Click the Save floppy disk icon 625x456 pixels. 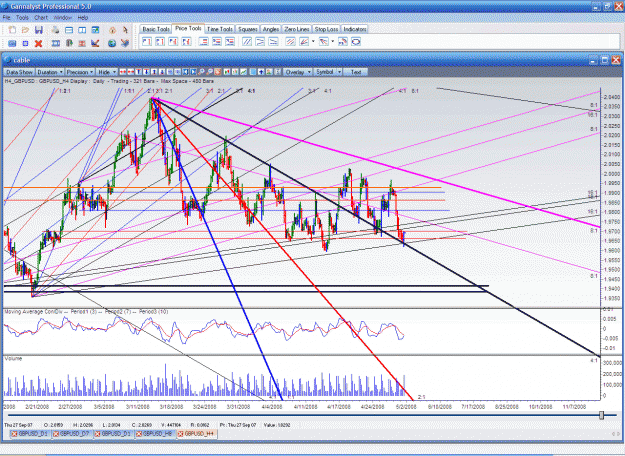39,30
